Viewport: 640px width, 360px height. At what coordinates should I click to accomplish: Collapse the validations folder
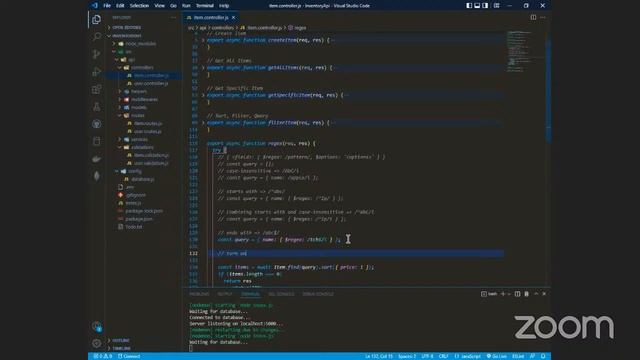tap(142, 147)
